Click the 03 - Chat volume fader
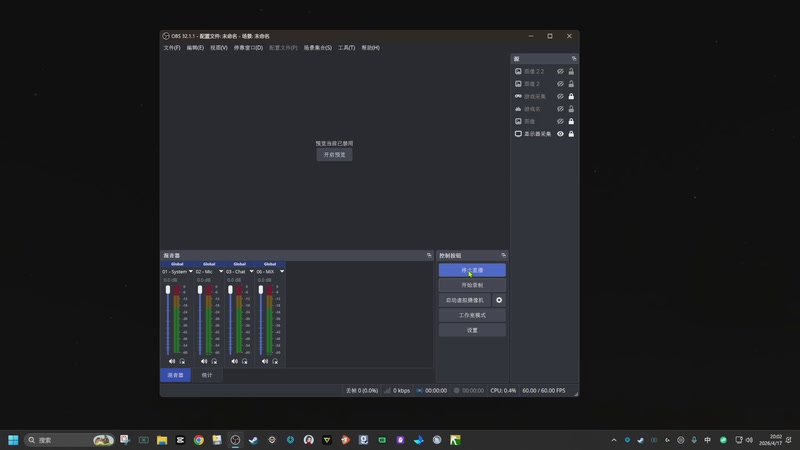This screenshot has width=800, height=450. click(x=230, y=290)
